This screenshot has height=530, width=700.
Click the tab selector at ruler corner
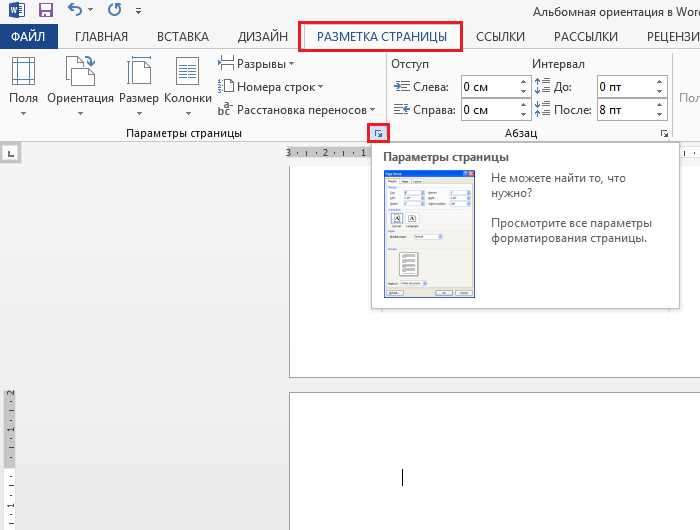point(9,153)
